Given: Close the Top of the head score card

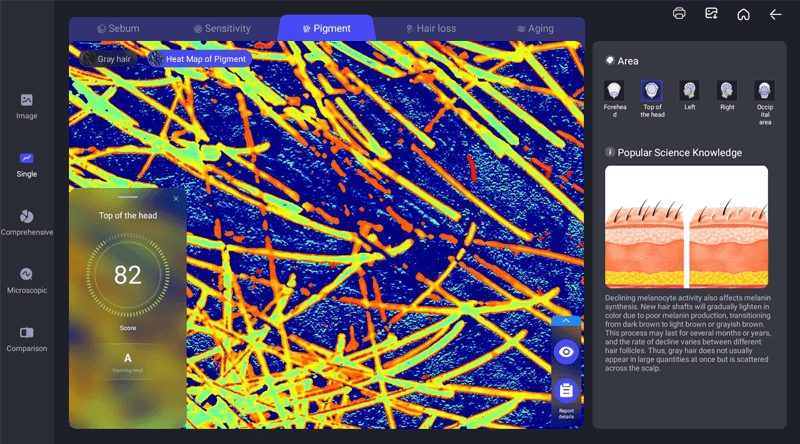Looking at the screenshot, I should pos(176,199).
